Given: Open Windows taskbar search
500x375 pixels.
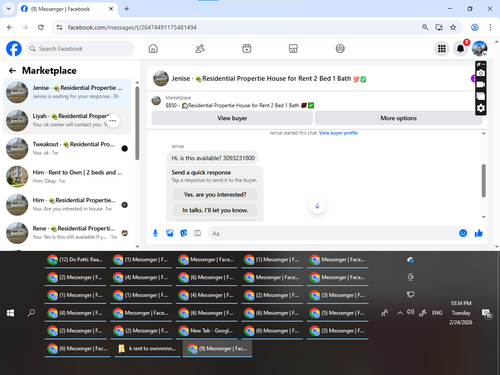Looking at the screenshot, I should pyautogui.click(x=31, y=313).
